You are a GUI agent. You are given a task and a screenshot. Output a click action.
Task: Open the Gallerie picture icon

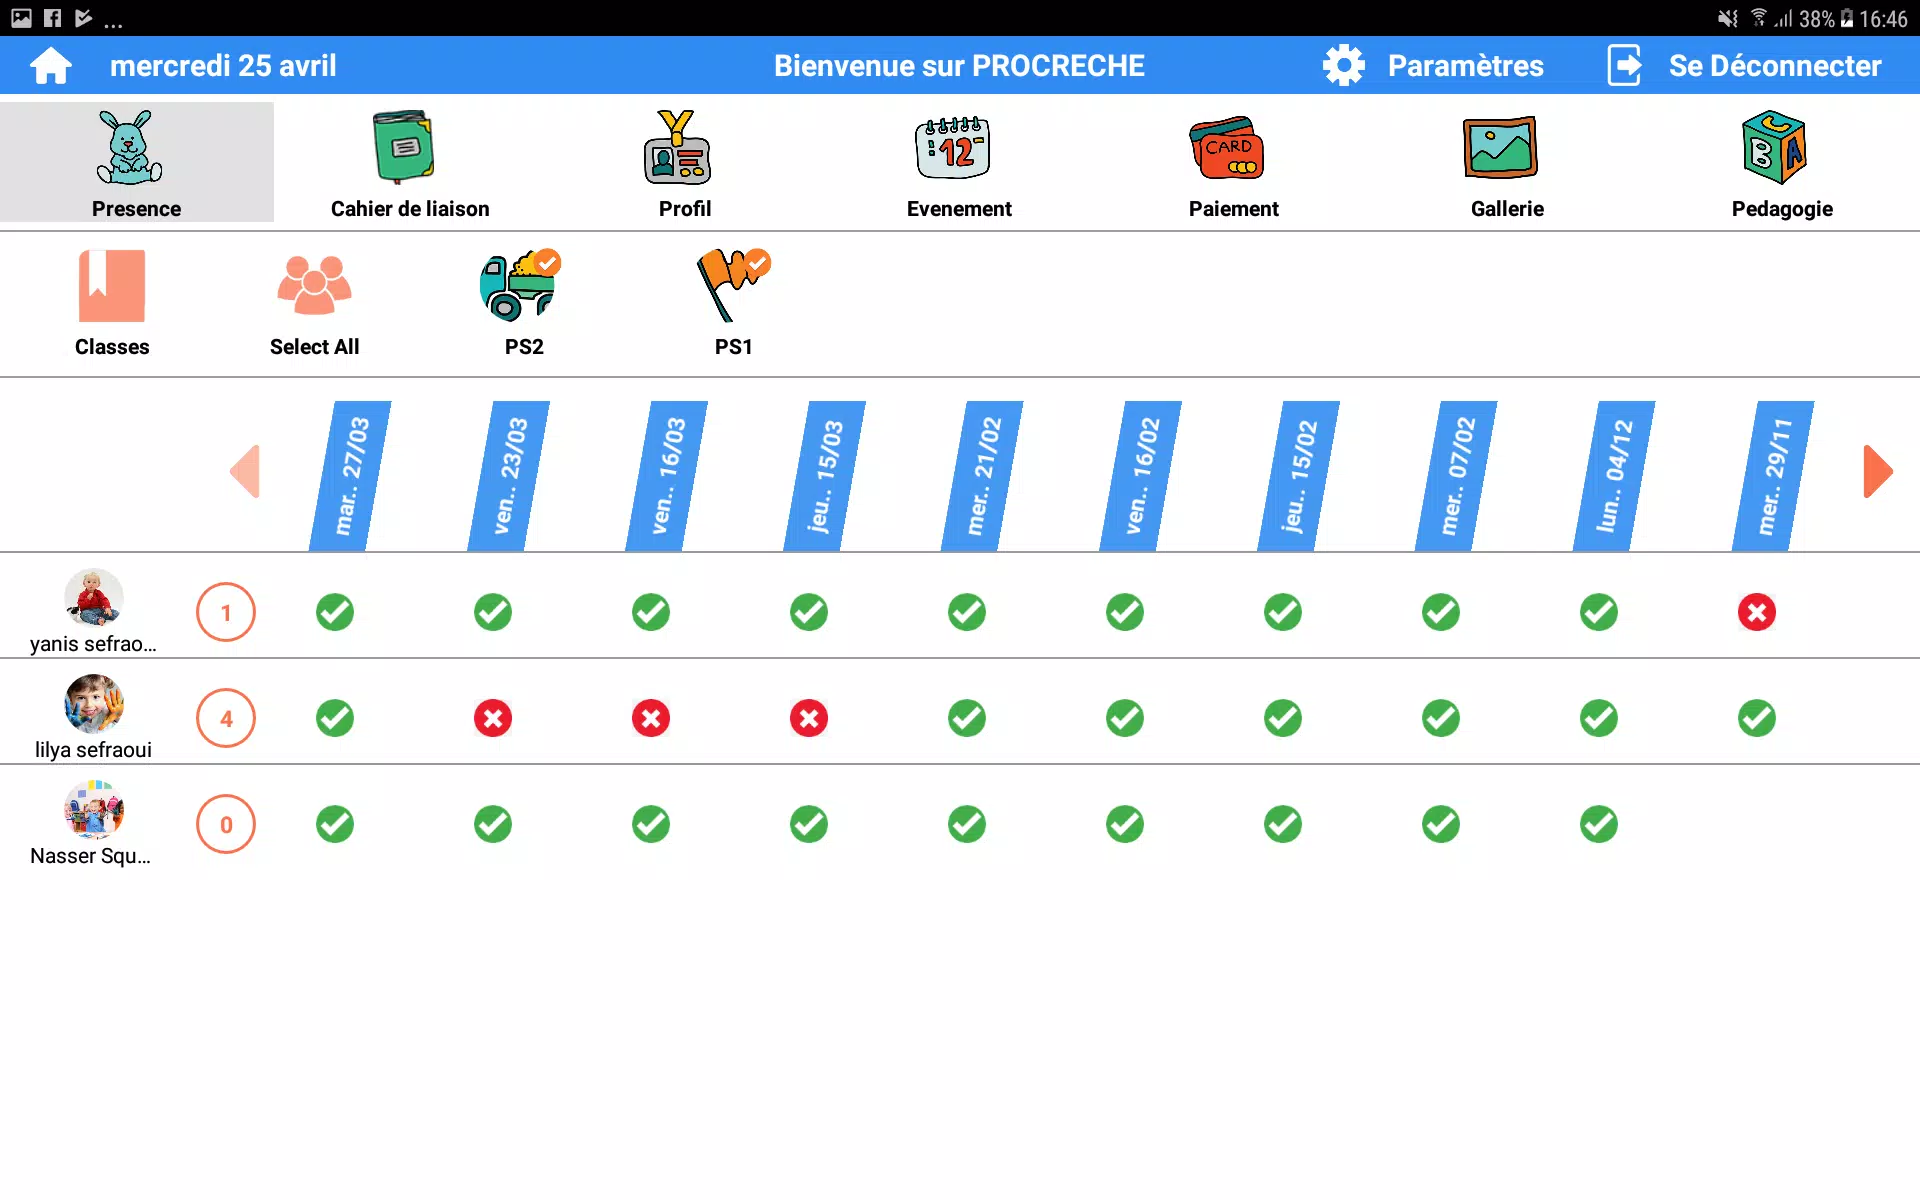1500,147
